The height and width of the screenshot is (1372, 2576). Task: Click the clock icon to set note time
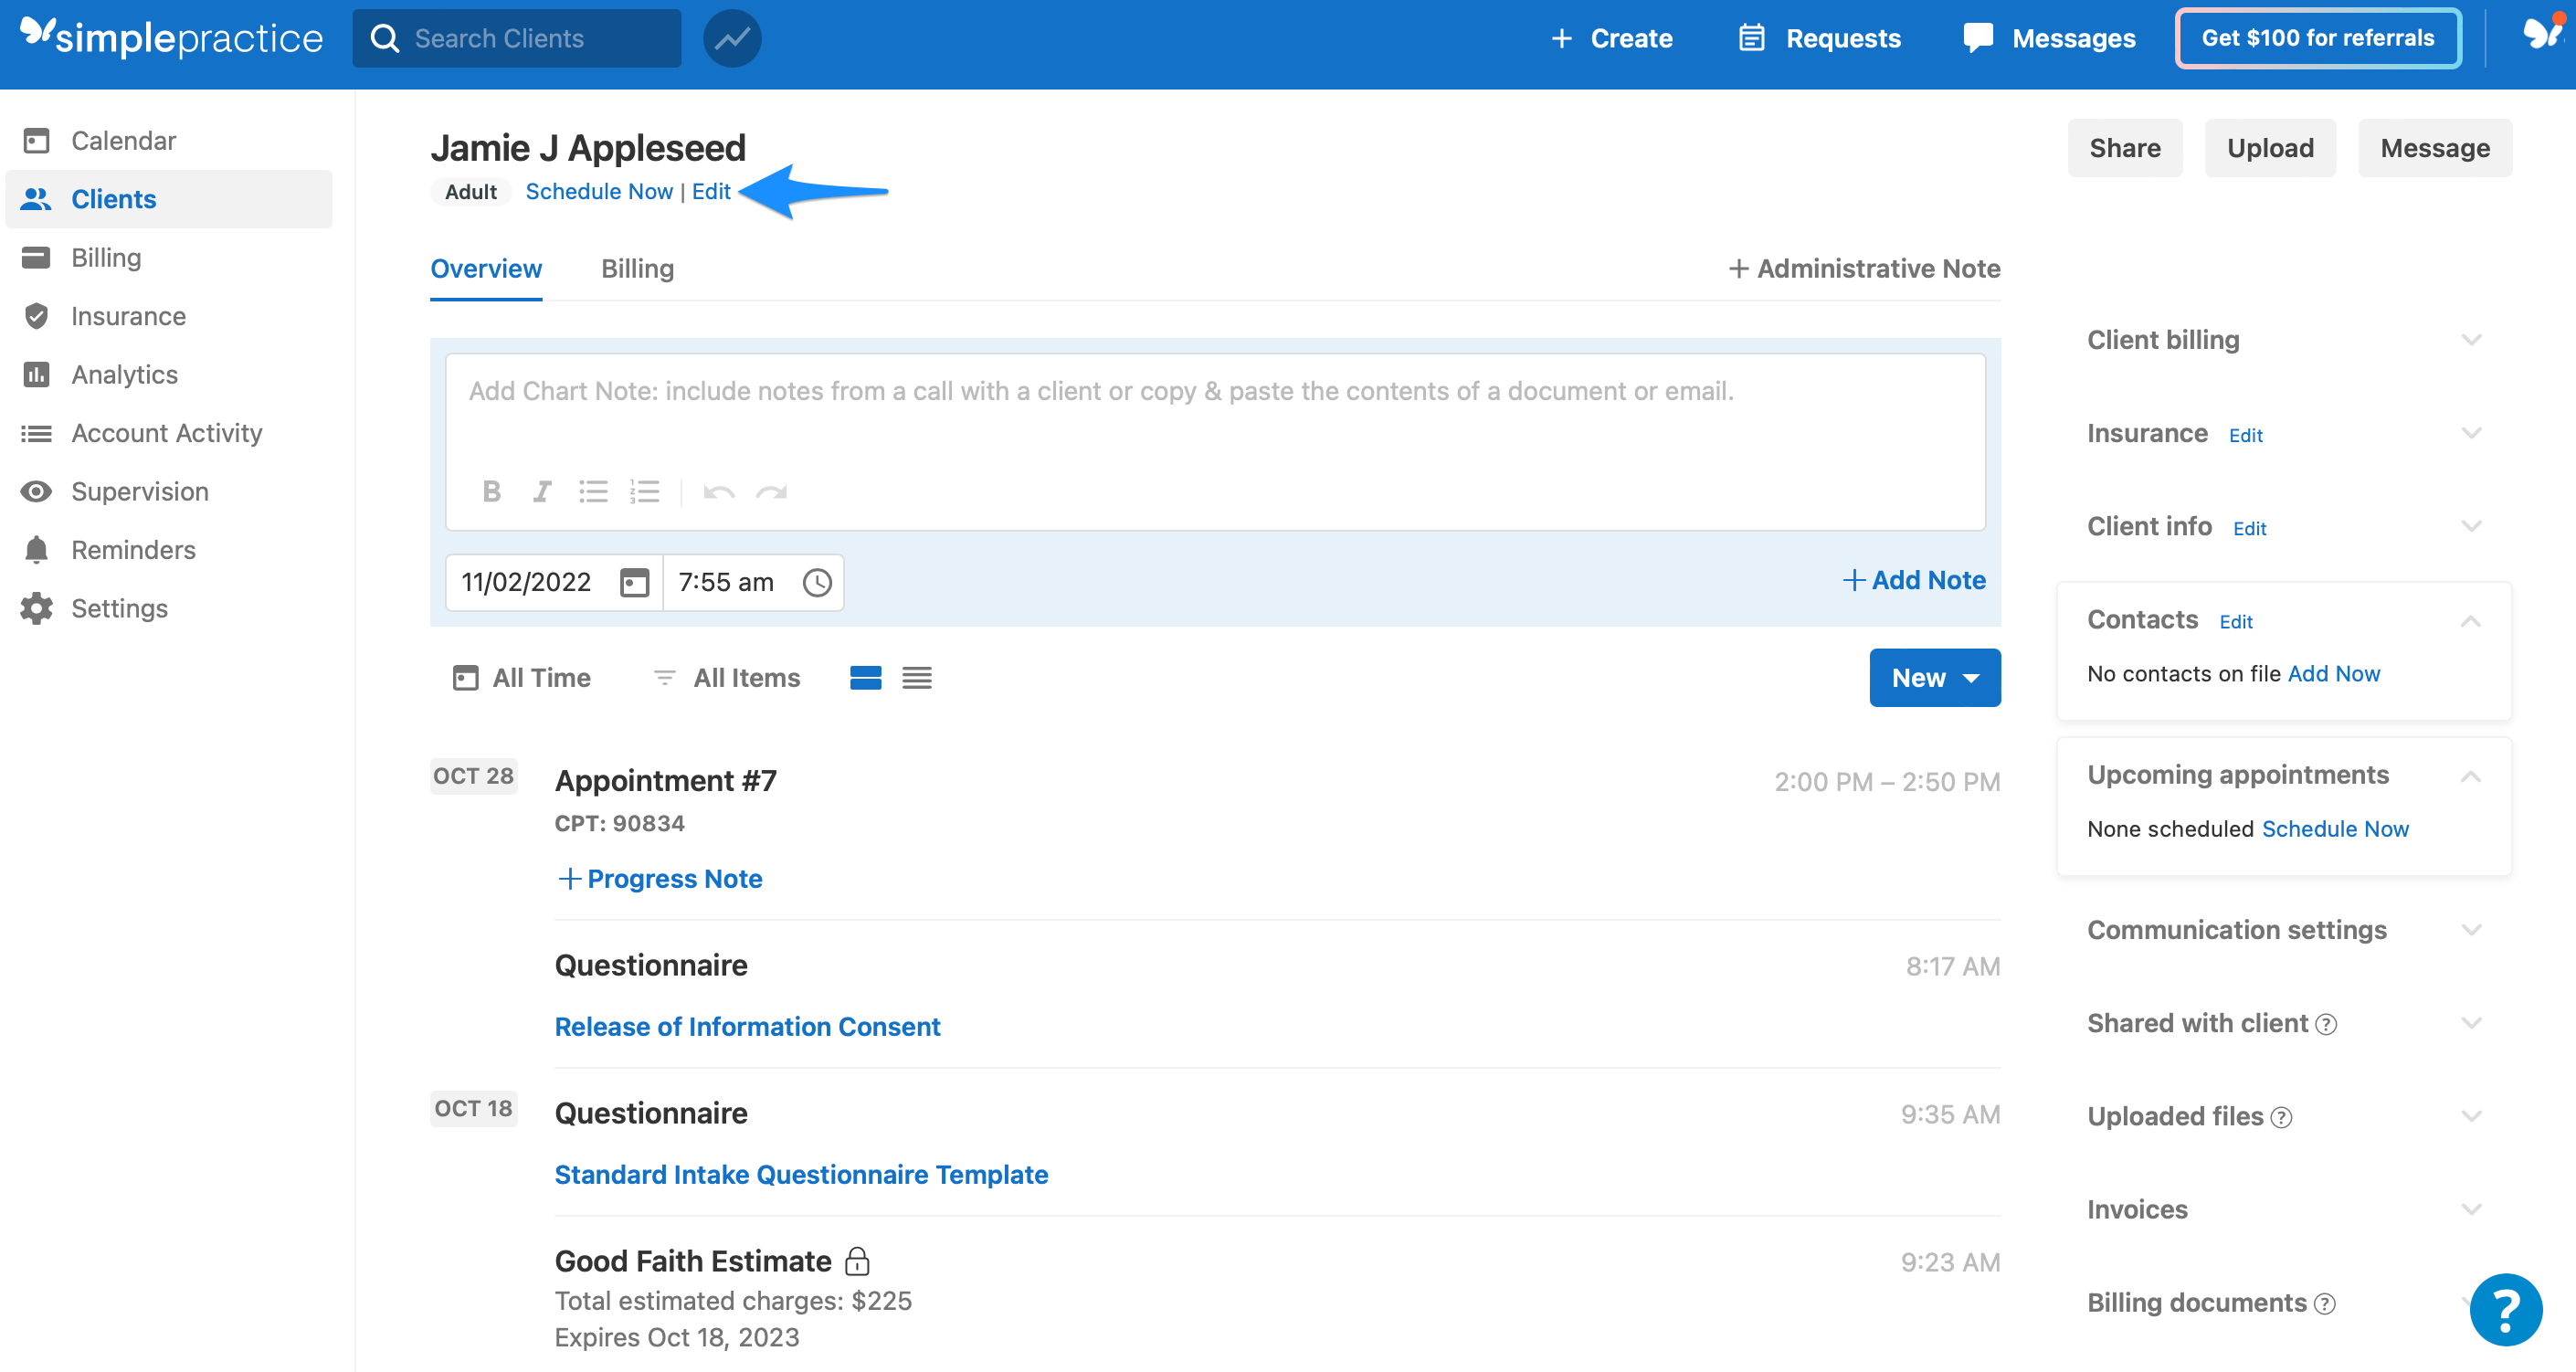(817, 581)
